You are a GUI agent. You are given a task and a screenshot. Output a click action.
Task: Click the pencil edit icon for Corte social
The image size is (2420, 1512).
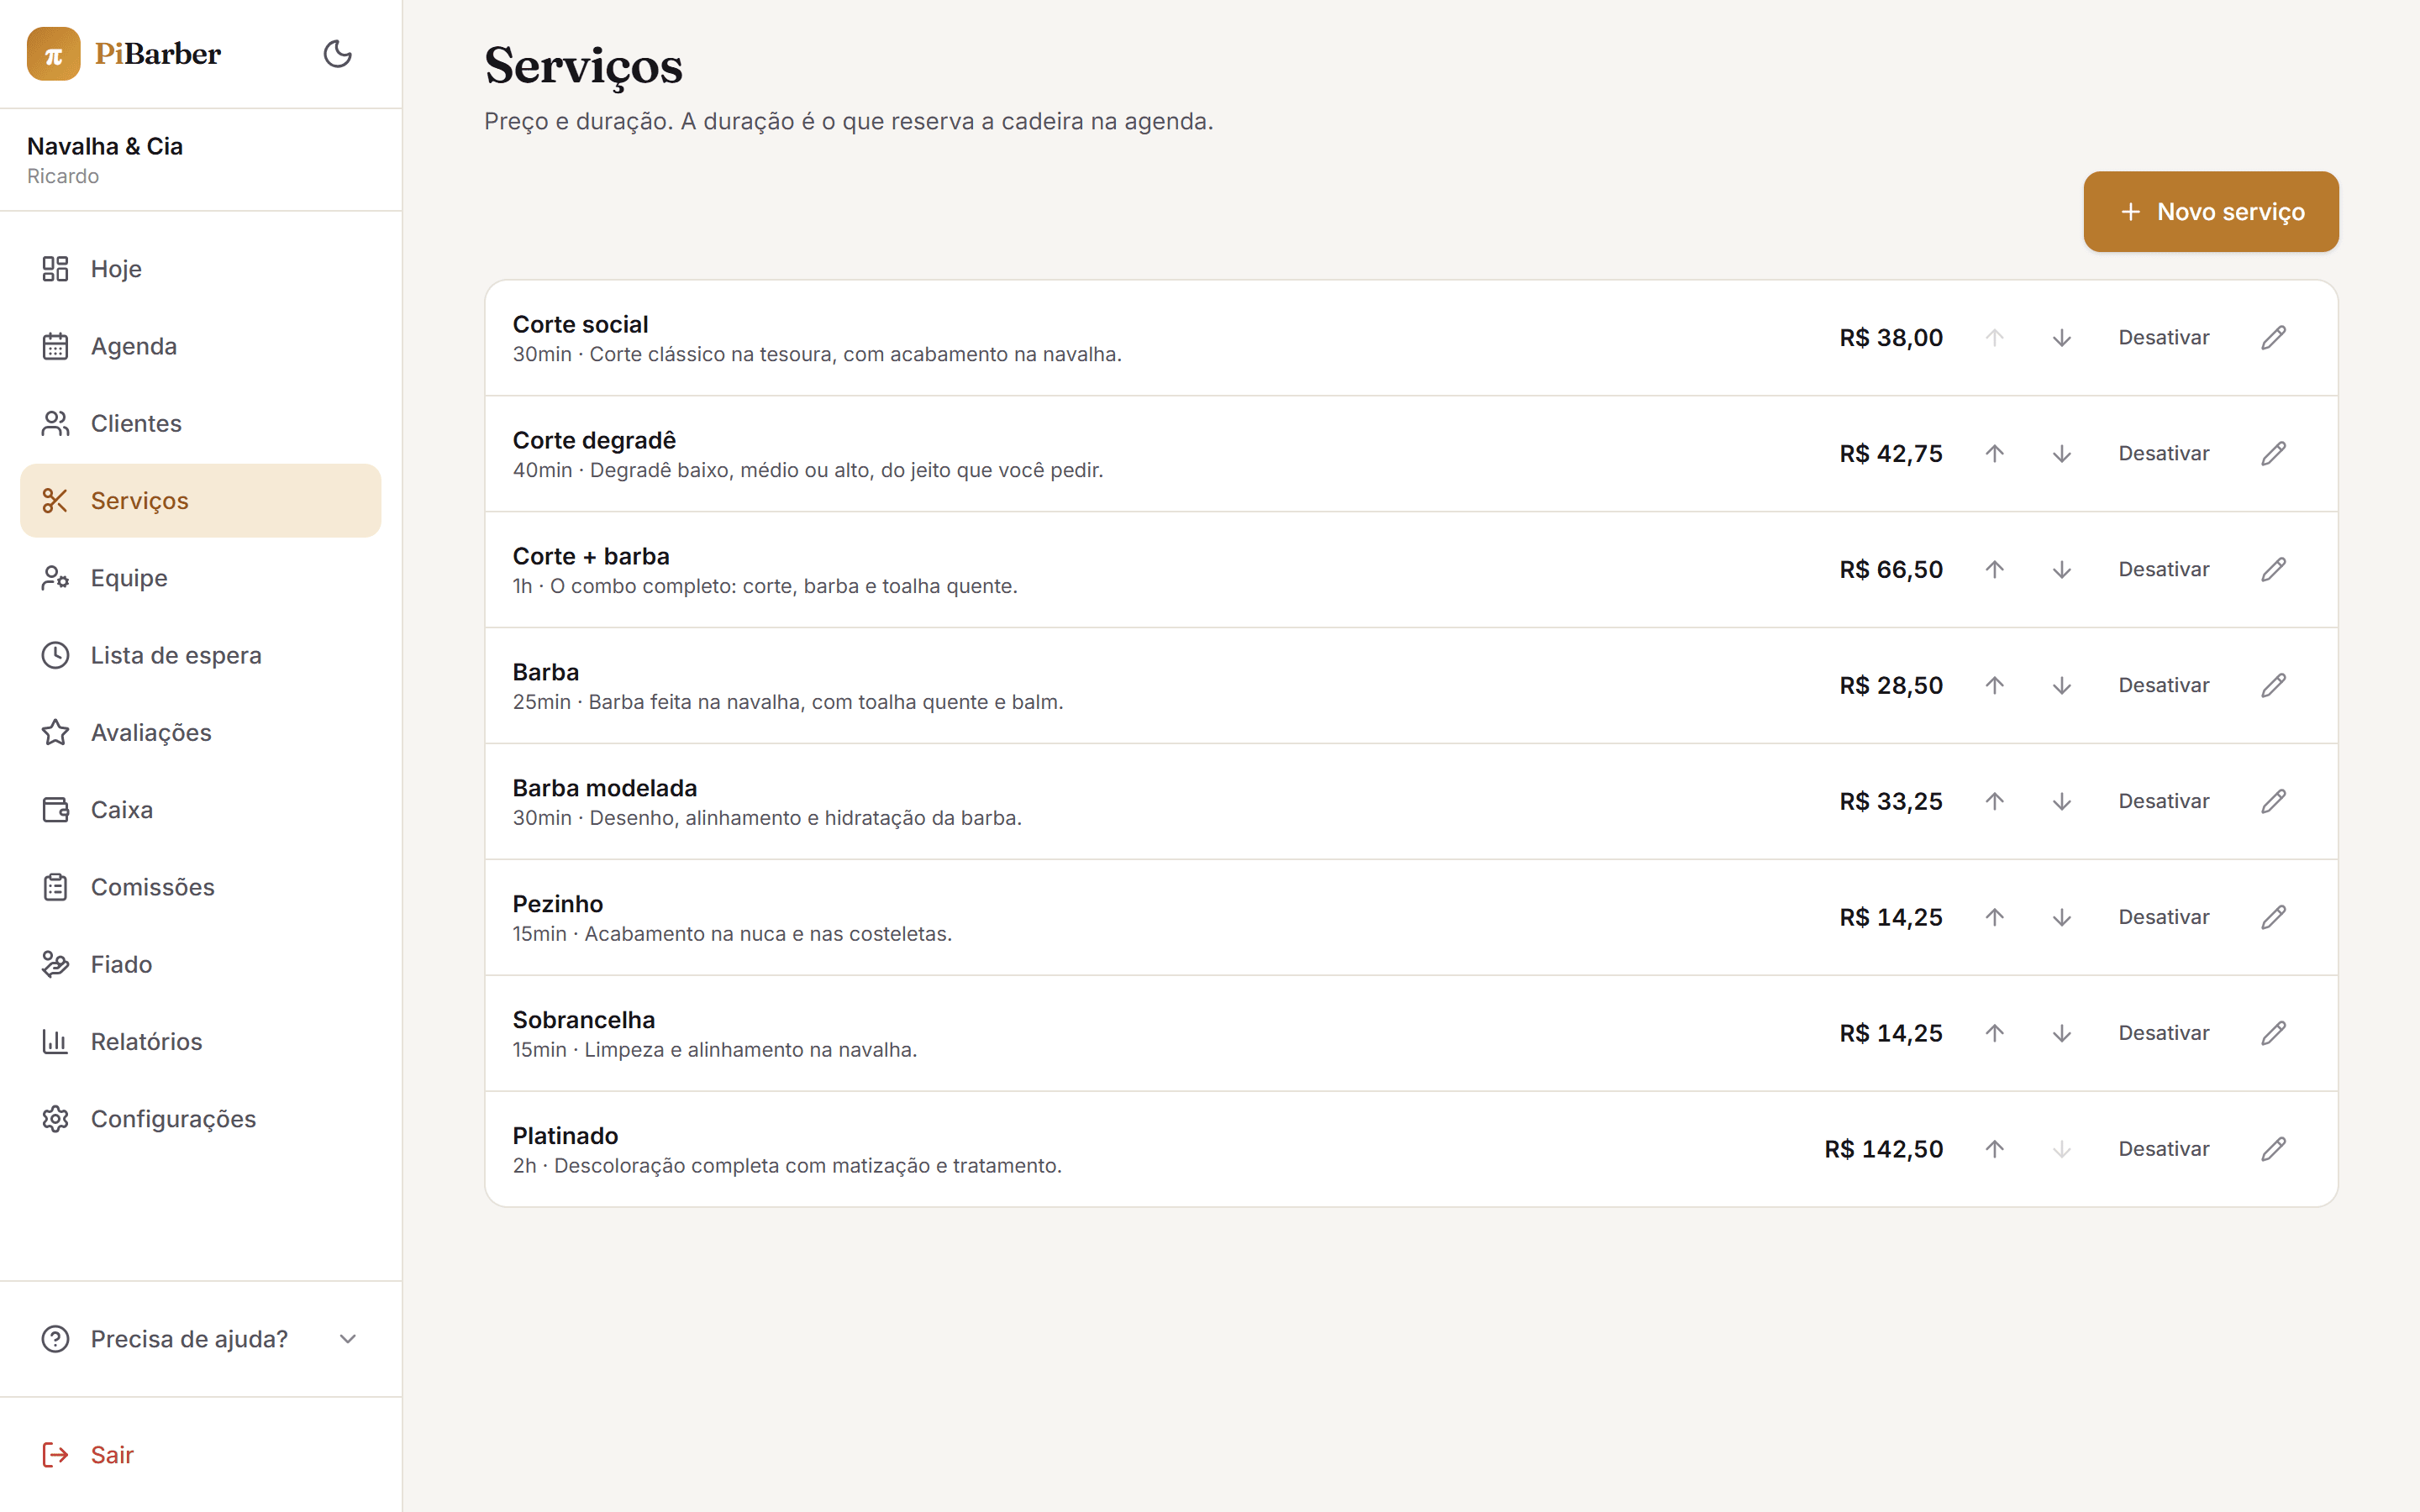point(2273,338)
